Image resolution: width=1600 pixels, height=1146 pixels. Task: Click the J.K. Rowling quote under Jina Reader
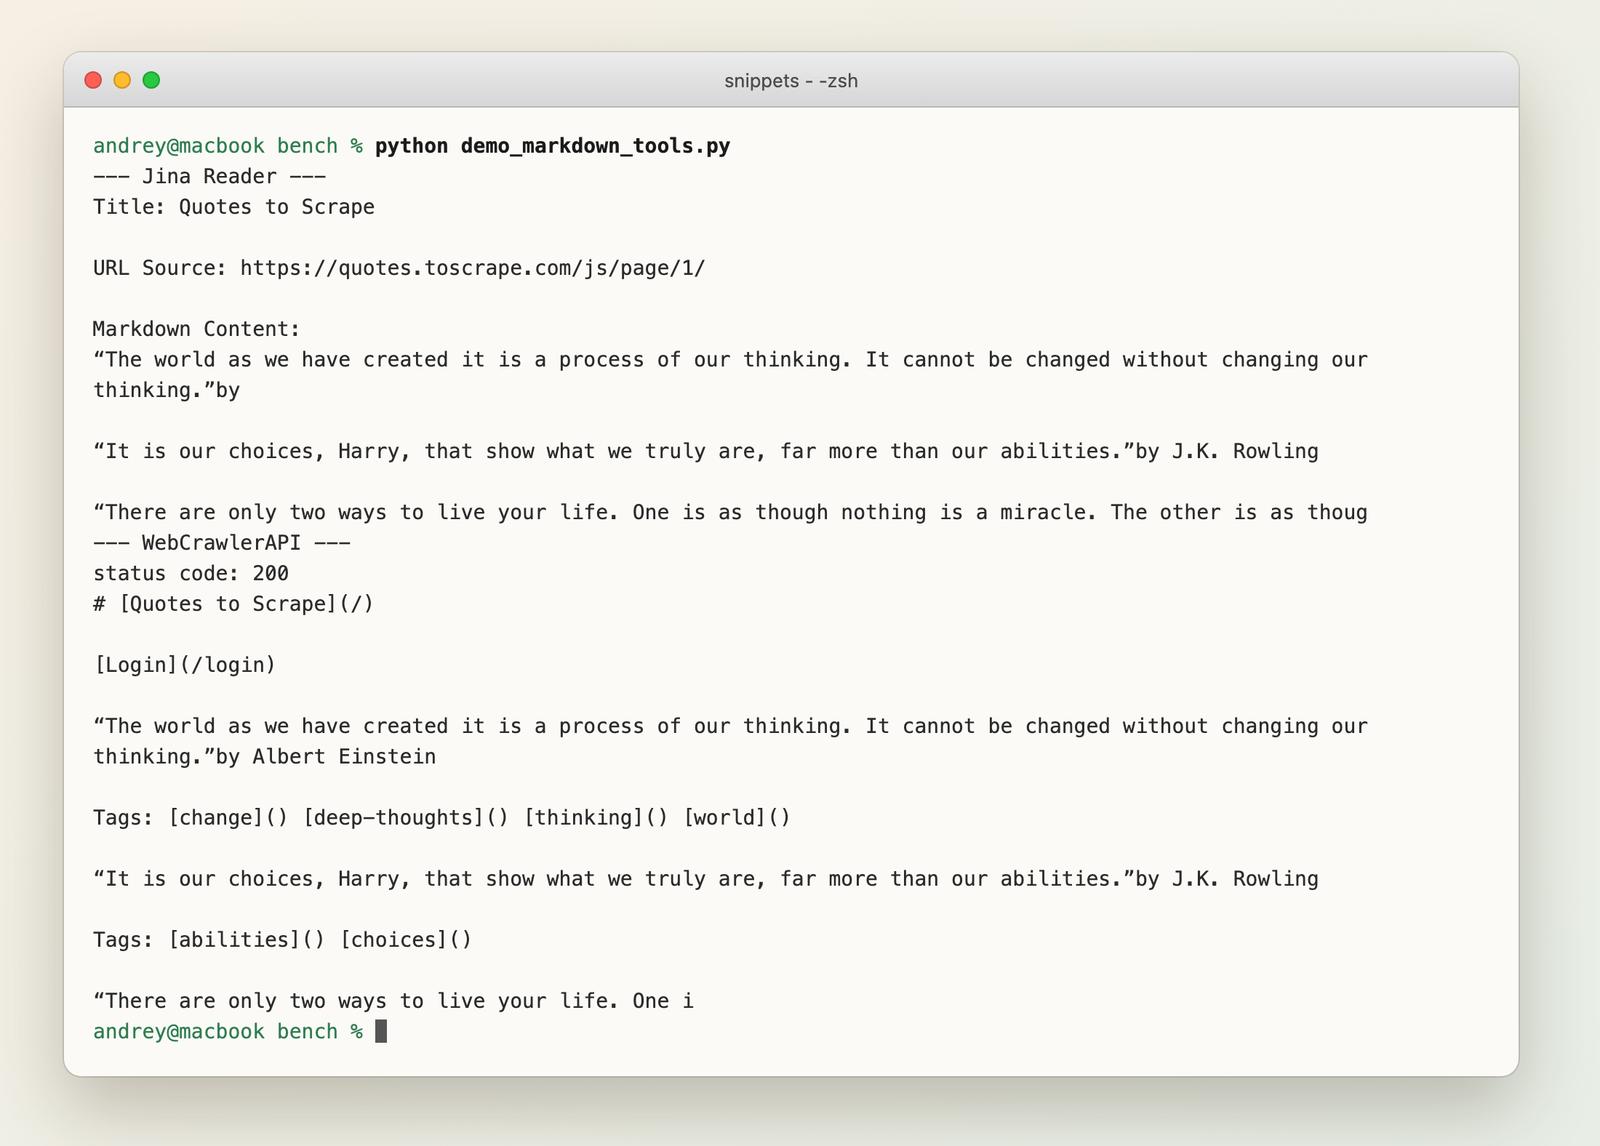(x=706, y=452)
